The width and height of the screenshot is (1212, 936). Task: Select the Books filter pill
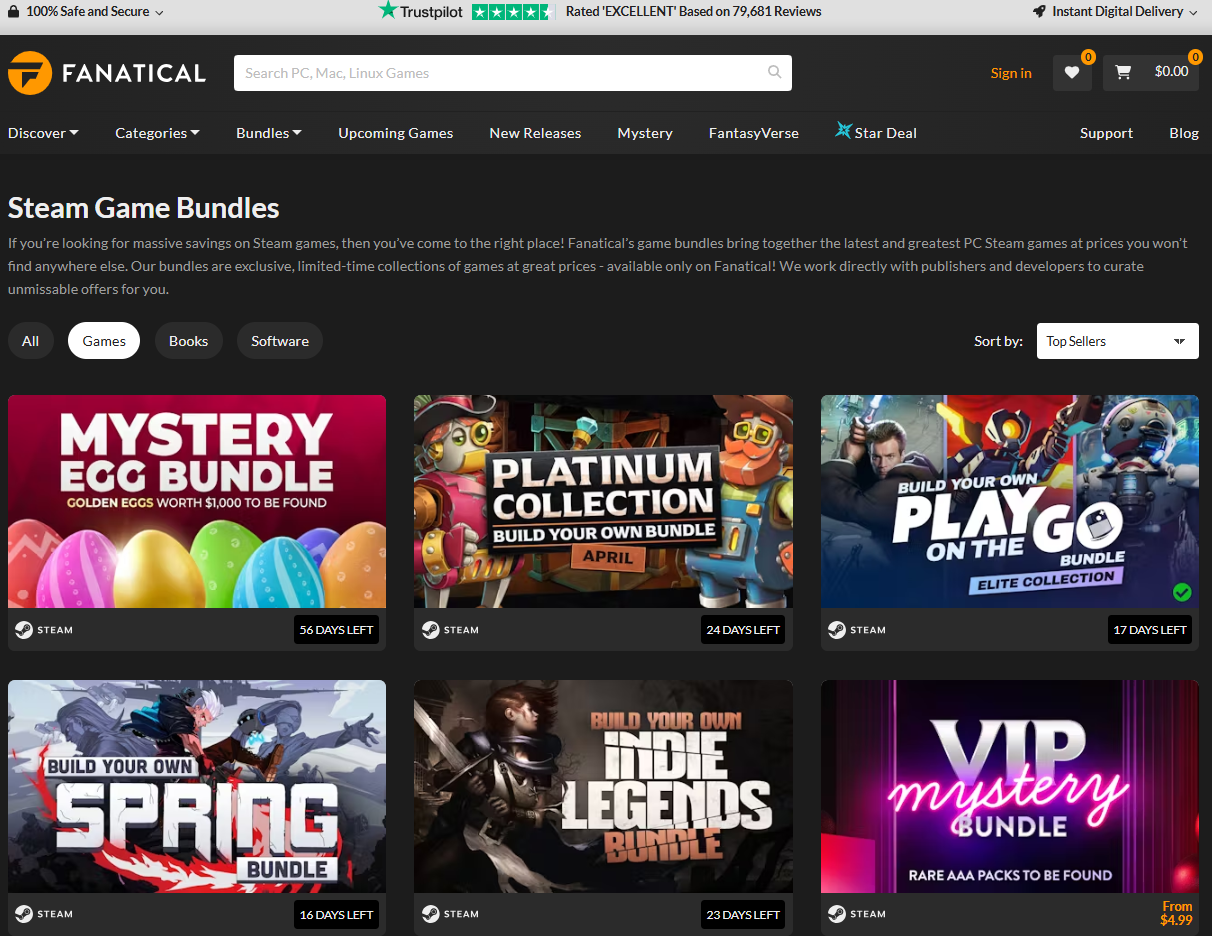click(188, 341)
